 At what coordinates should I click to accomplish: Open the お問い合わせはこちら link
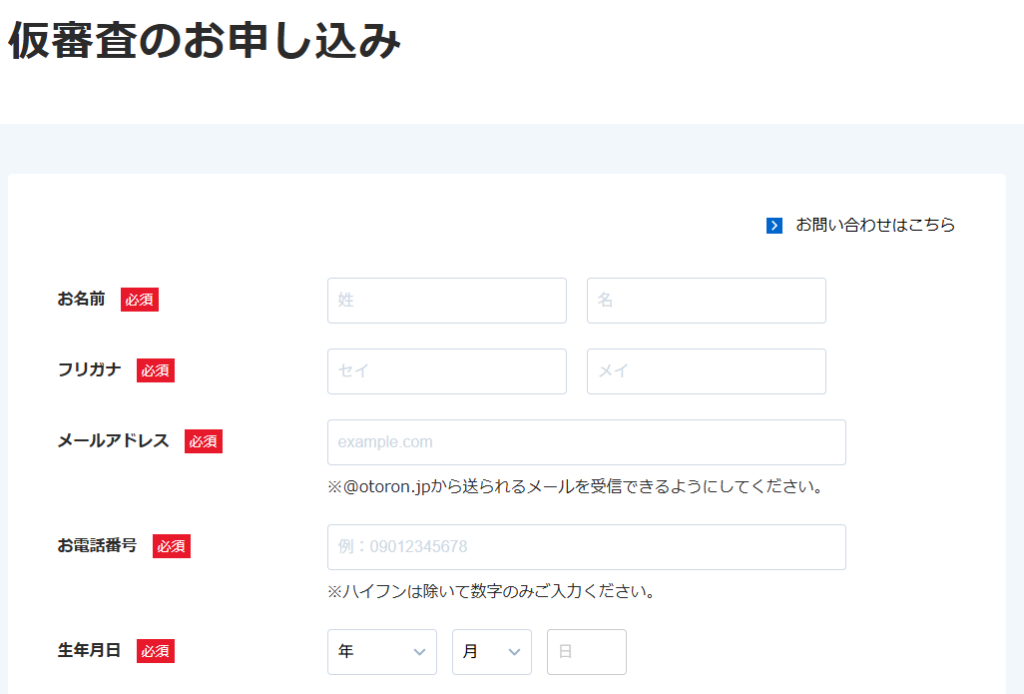(x=875, y=225)
